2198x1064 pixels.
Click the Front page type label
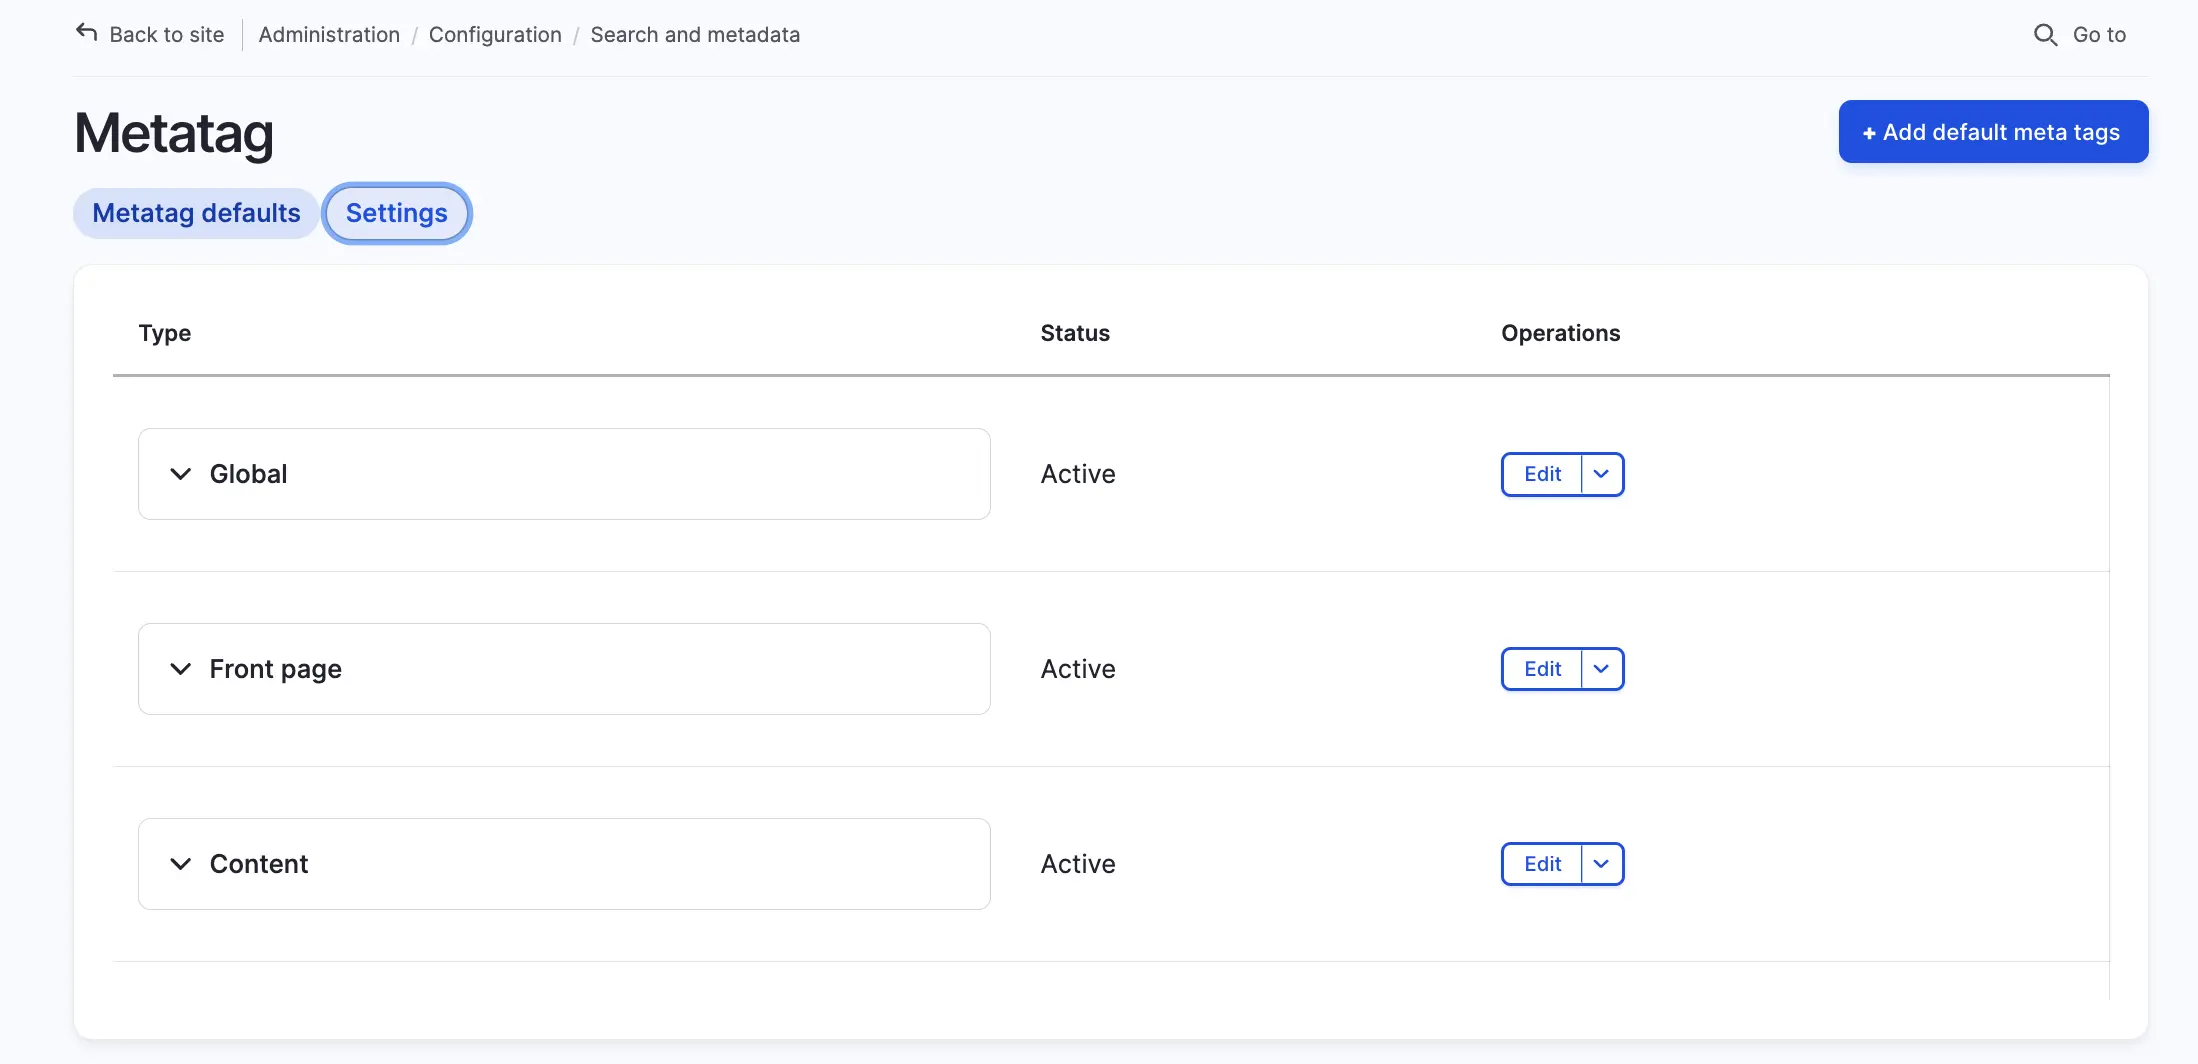(x=276, y=669)
